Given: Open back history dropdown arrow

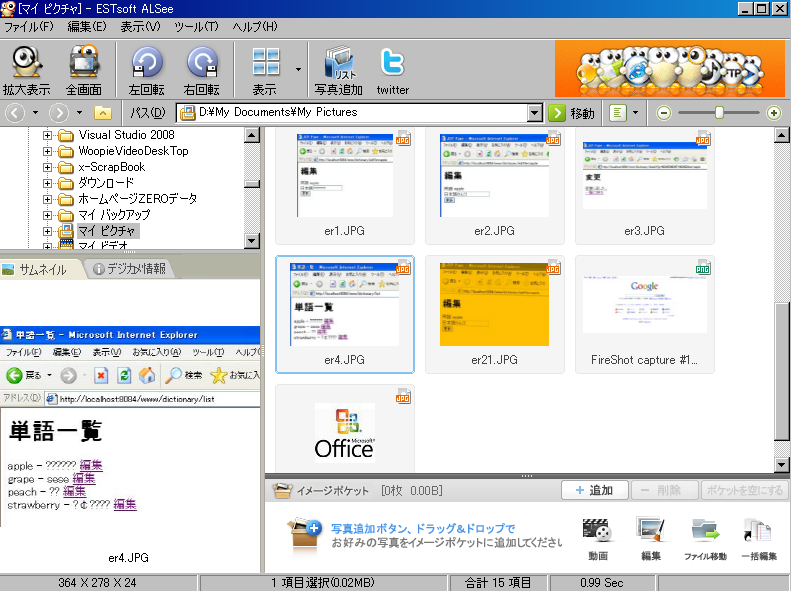Looking at the screenshot, I should pos(35,112).
